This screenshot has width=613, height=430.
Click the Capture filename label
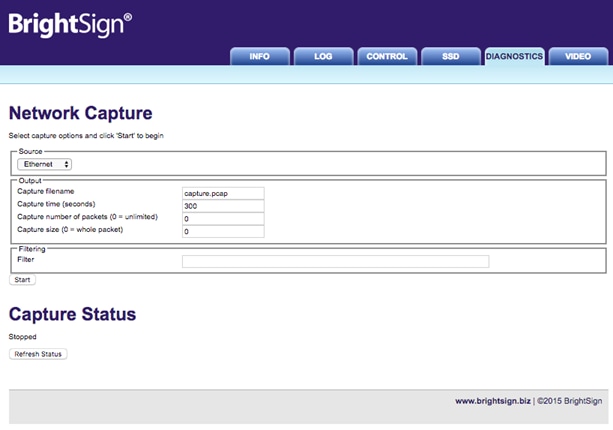46,191
